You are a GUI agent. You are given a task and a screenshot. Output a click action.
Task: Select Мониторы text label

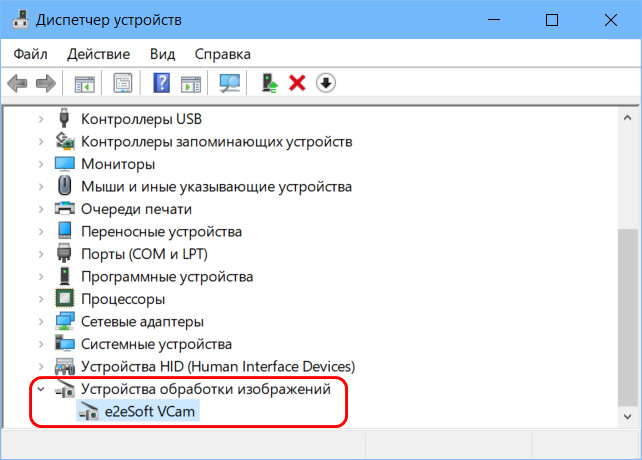(x=118, y=164)
